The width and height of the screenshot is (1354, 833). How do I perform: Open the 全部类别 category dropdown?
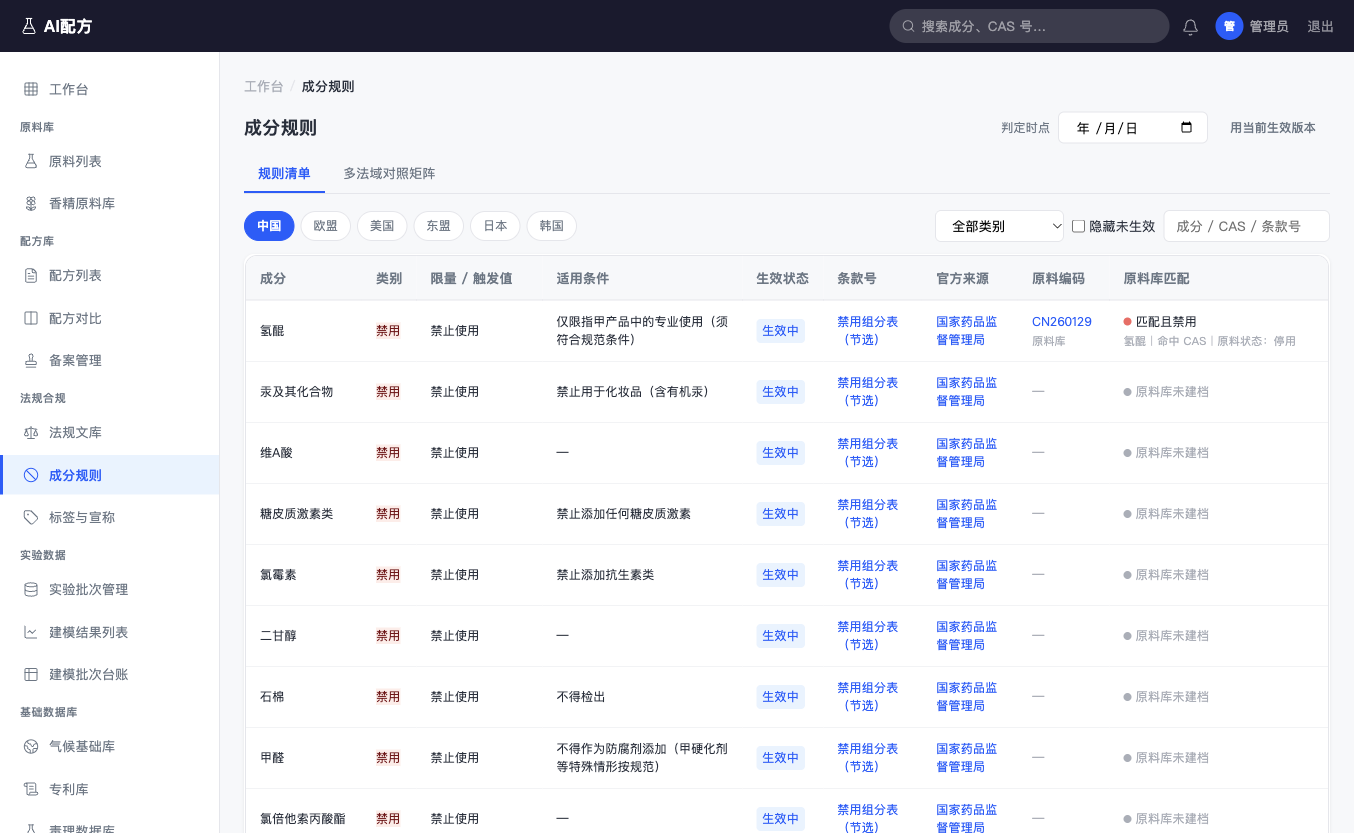(x=1000, y=226)
